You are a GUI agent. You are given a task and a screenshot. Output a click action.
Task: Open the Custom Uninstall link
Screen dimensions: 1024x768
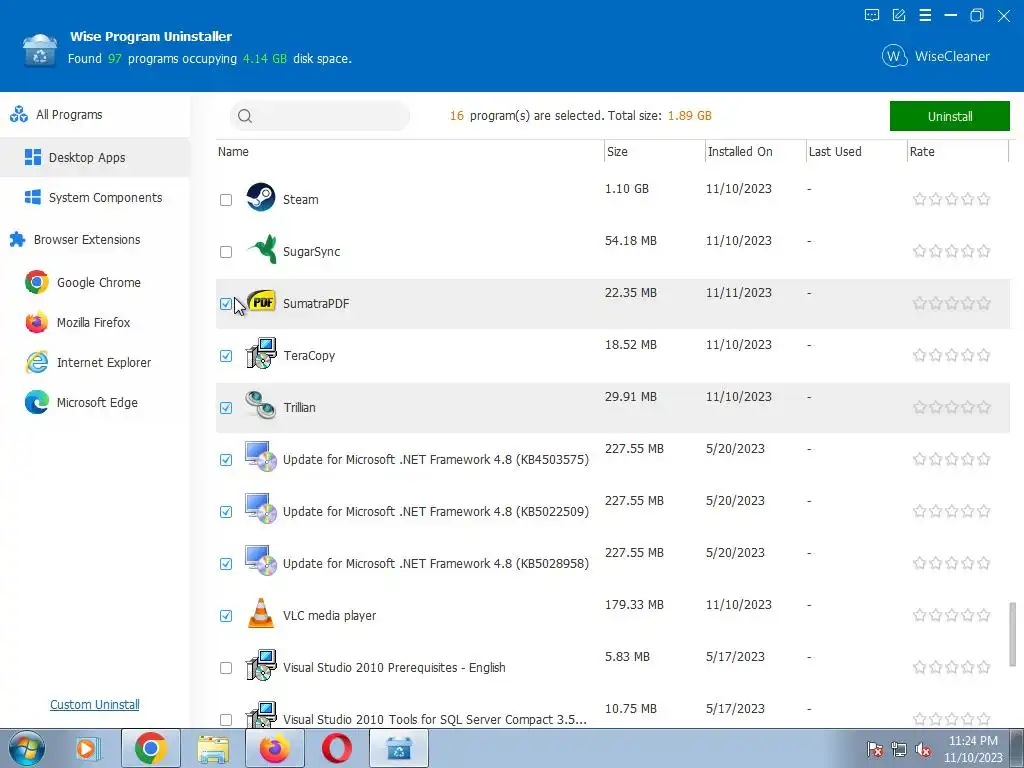[95, 705]
